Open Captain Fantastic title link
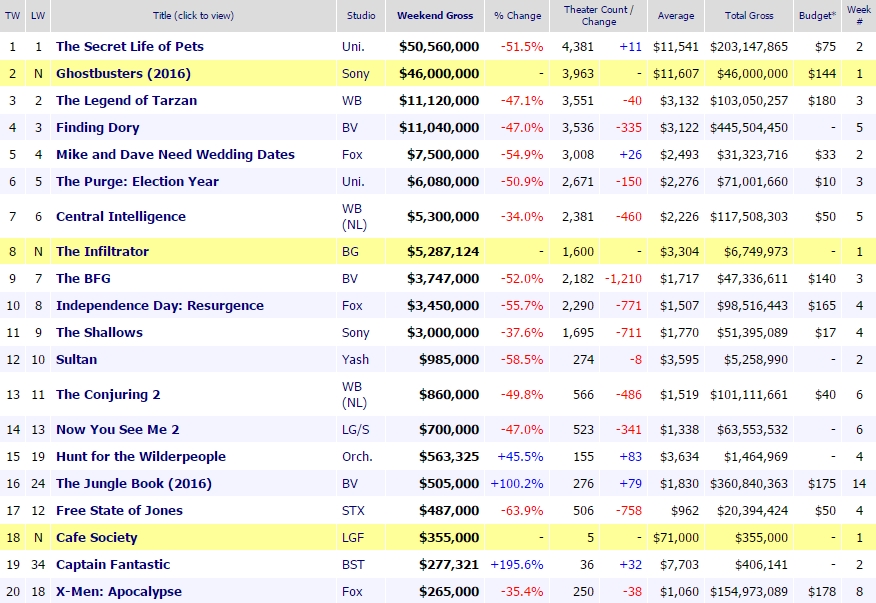The height and width of the screenshot is (603, 876). click(113, 564)
